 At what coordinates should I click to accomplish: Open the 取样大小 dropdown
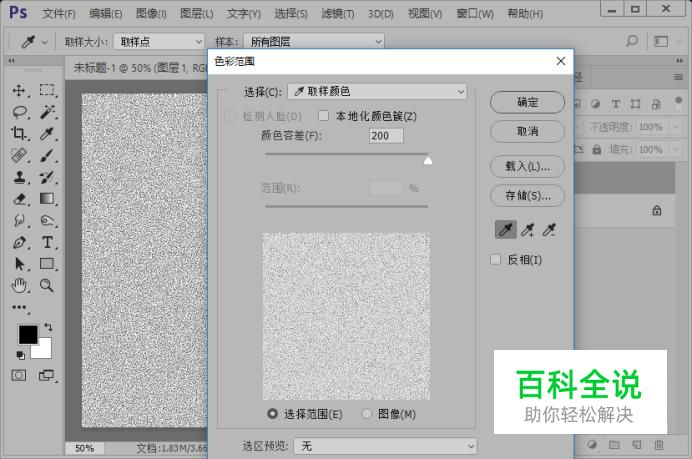pos(159,42)
